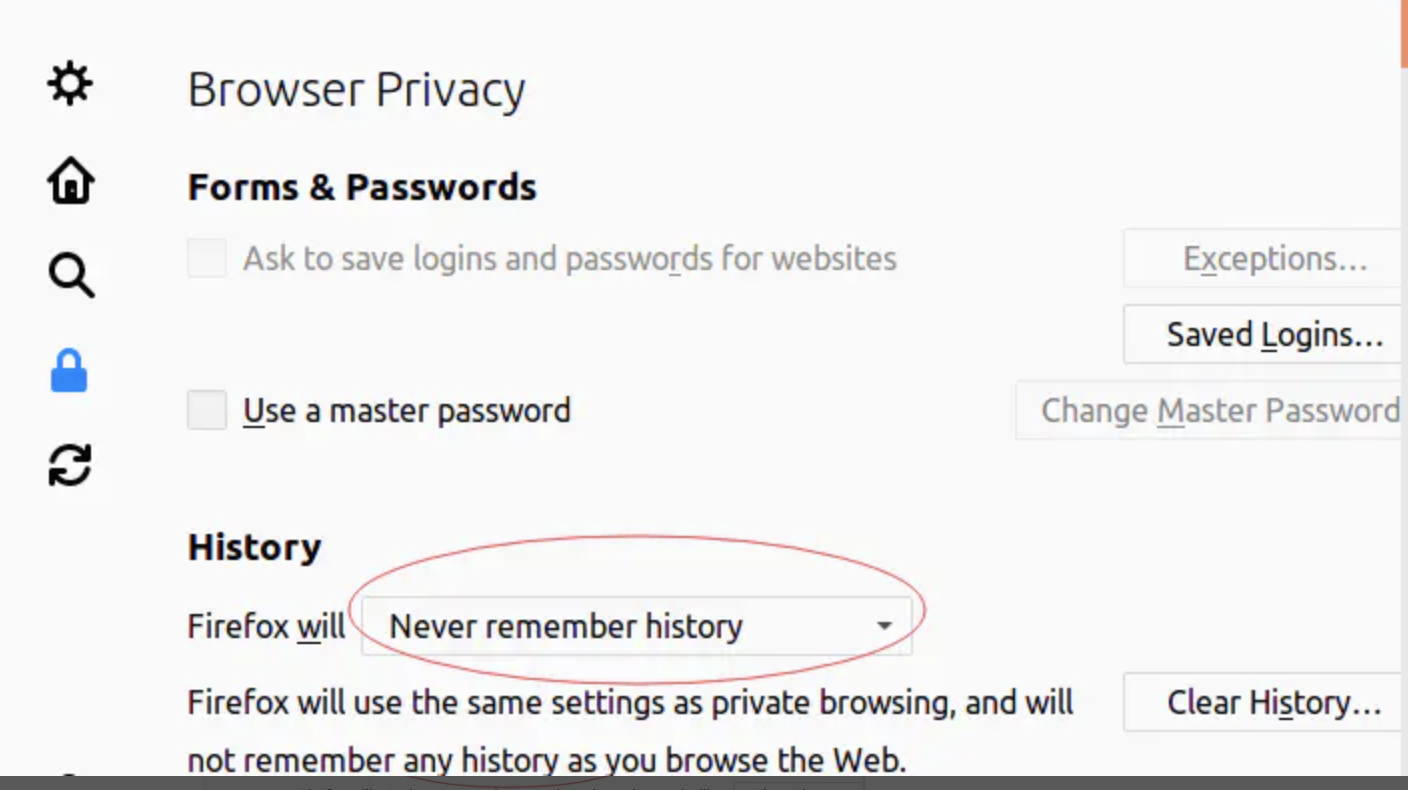Click the 'Firefox will' label
Image resolution: width=1408 pixels, height=790 pixels.
[266, 626]
